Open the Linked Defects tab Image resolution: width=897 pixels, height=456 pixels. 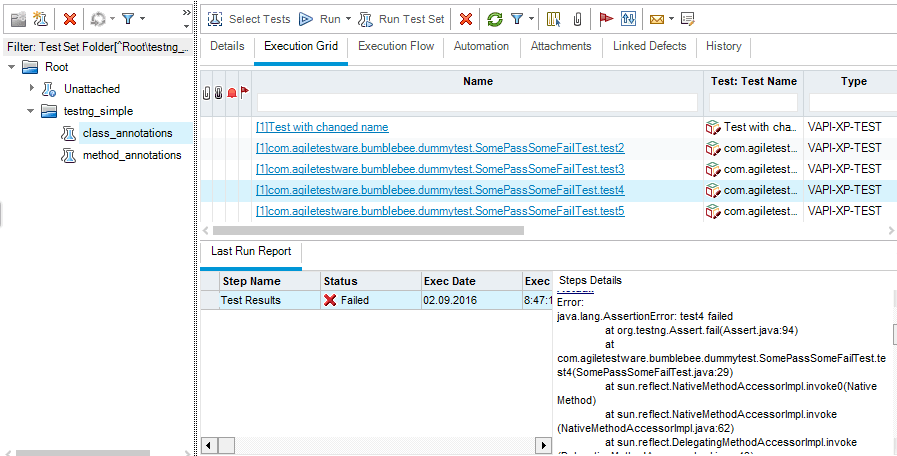coord(649,46)
